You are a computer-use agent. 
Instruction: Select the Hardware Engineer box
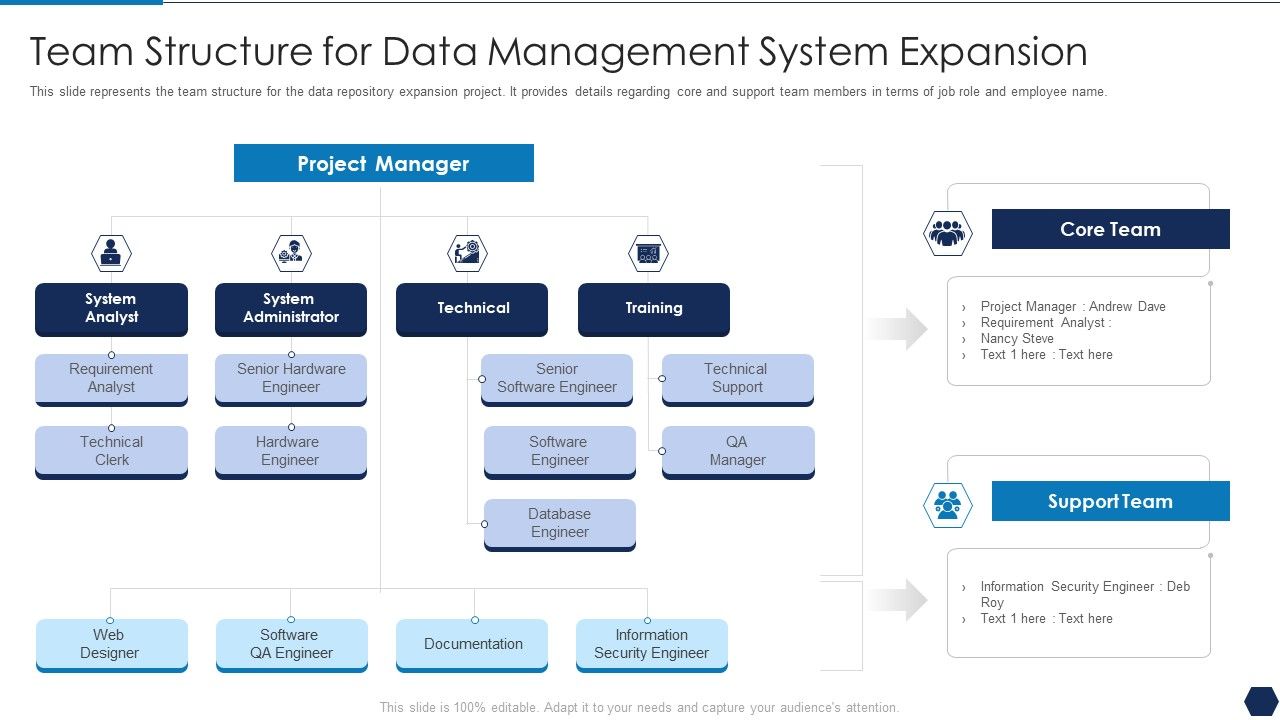click(x=291, y=453)
